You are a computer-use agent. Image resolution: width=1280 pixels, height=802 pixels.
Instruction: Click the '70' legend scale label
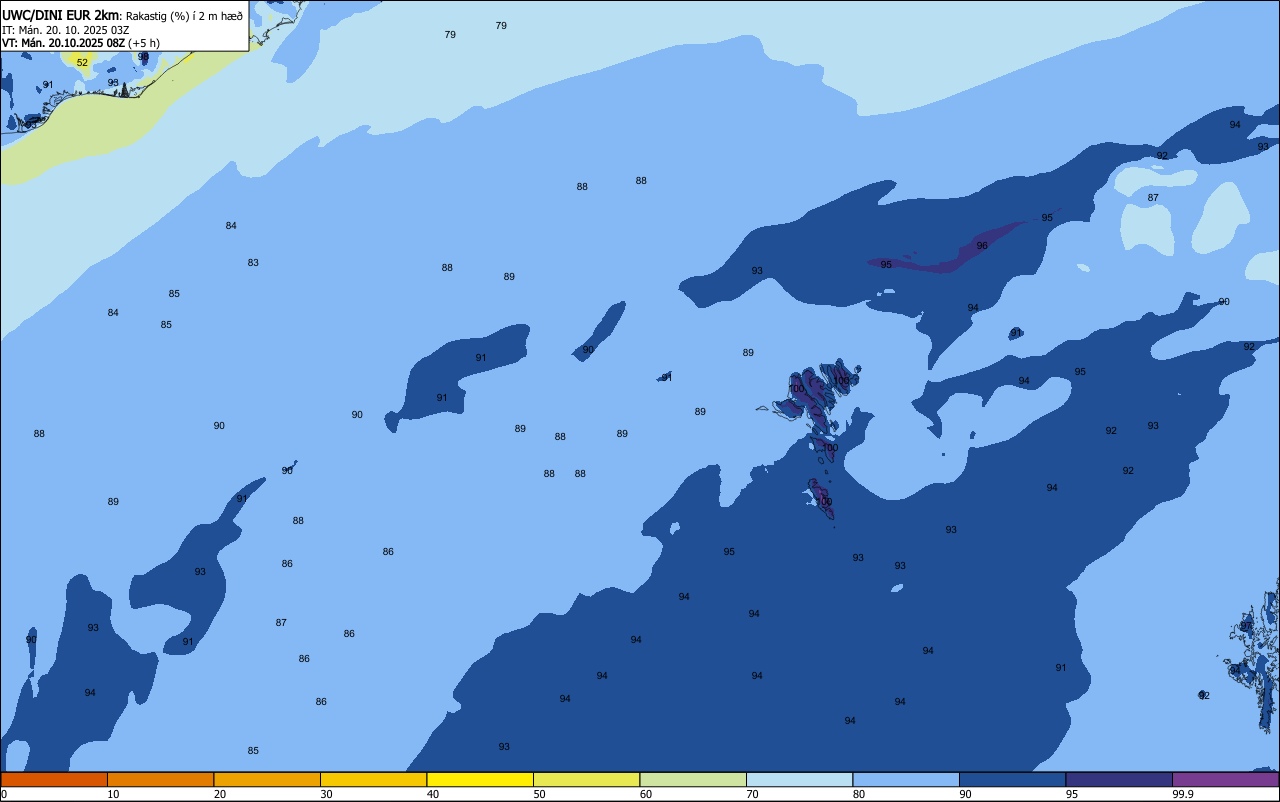tap(752, 794)
